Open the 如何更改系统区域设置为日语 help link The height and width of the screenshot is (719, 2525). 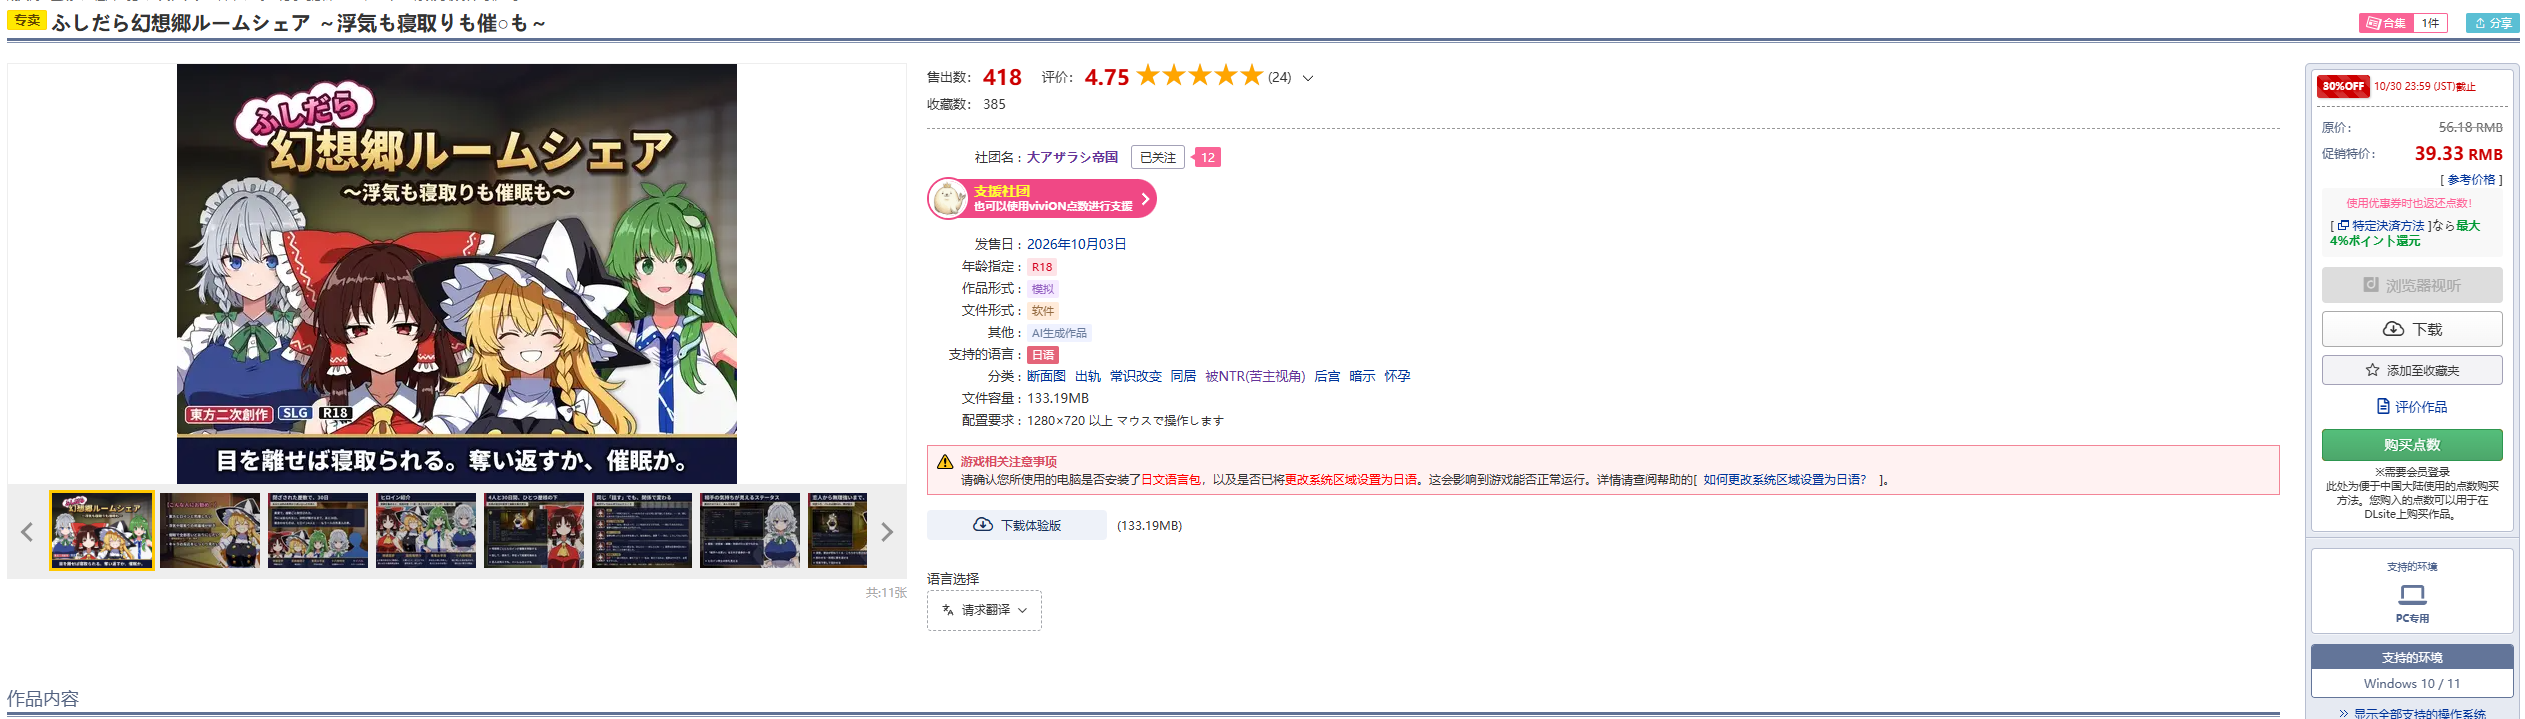tap(1785, 480)
